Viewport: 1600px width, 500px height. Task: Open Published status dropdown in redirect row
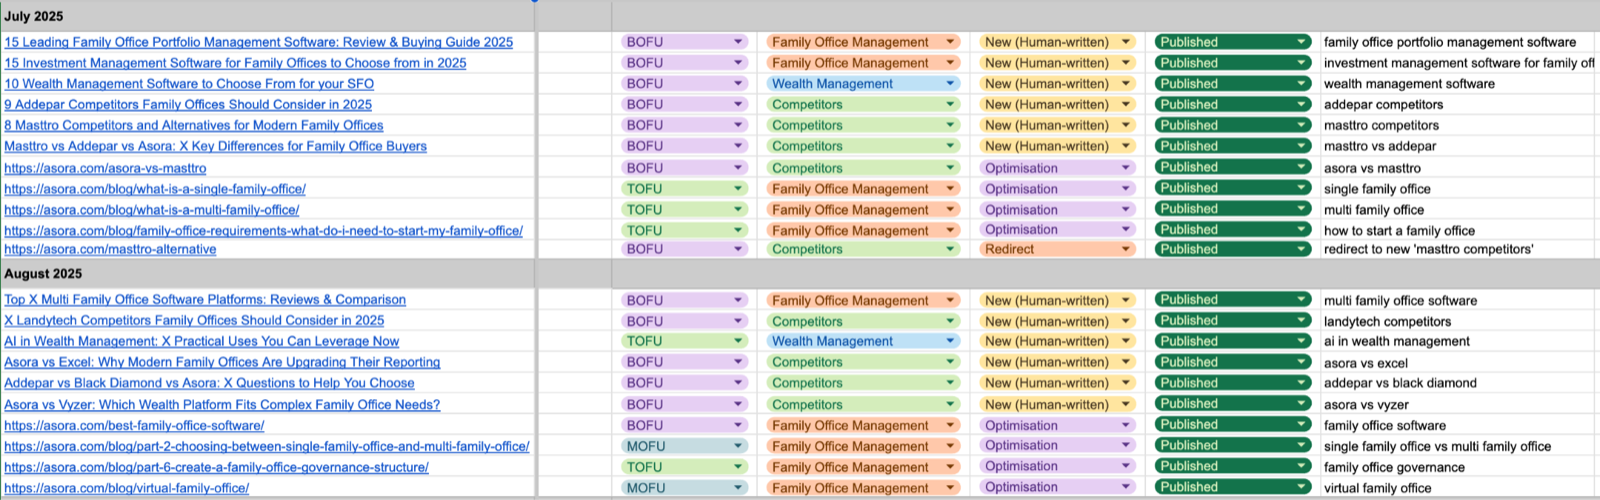[x=1233, y=249]
